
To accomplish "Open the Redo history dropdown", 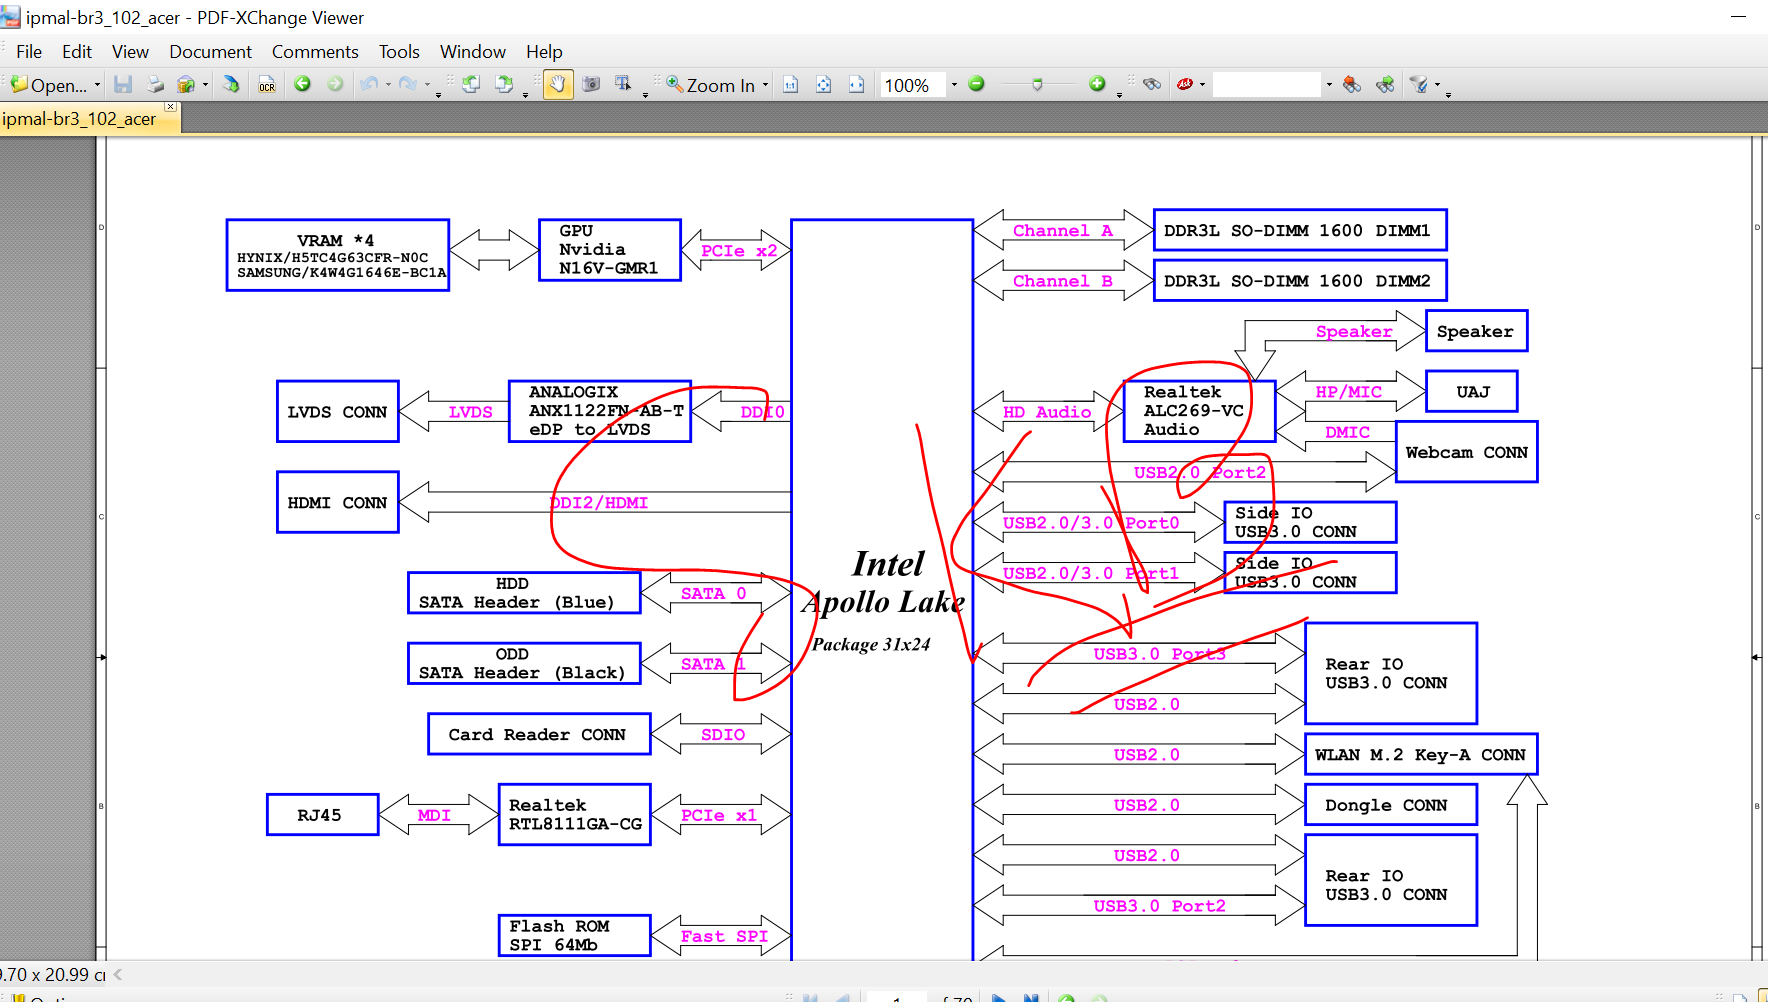I will coord(427,85).
